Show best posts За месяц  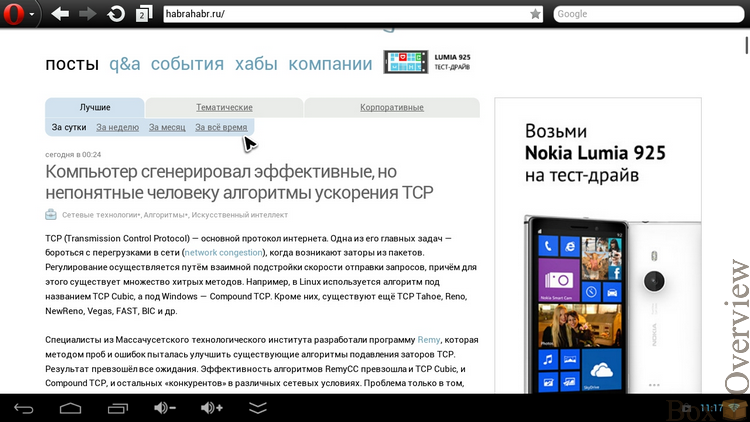(x=167, y=127)
